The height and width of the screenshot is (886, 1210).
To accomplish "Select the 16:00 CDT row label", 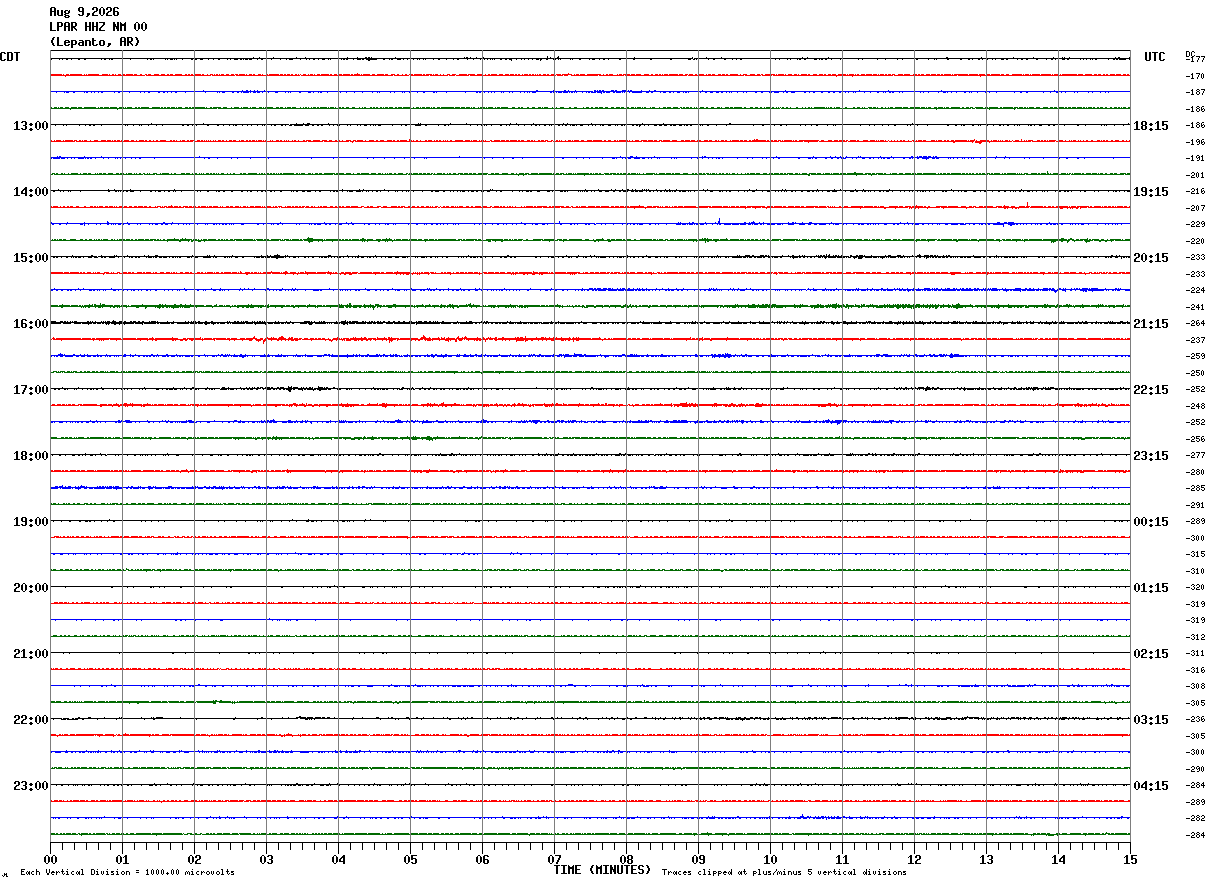I will (30, 324).
